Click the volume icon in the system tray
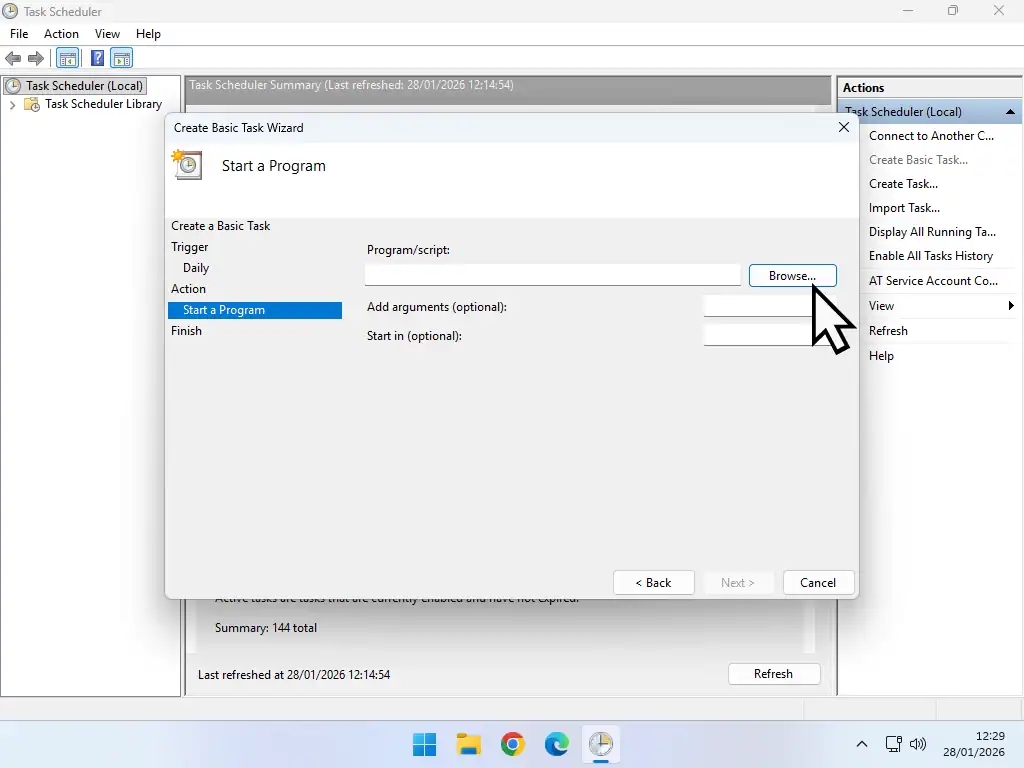The width and height of the screenshot is (1024, 768). tap(917, 744)
